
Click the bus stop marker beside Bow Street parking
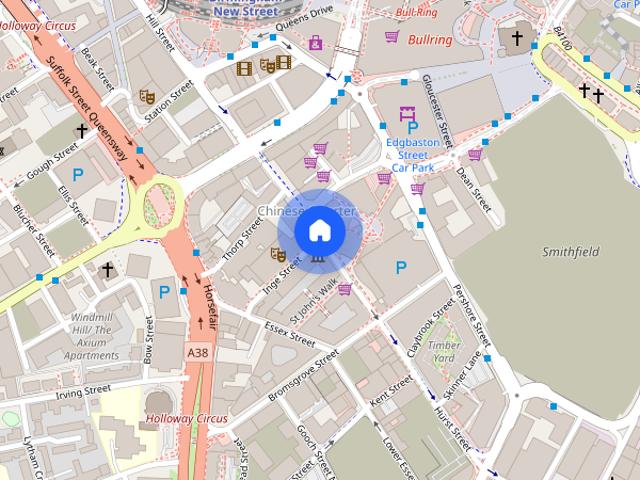tap(183, 291)
